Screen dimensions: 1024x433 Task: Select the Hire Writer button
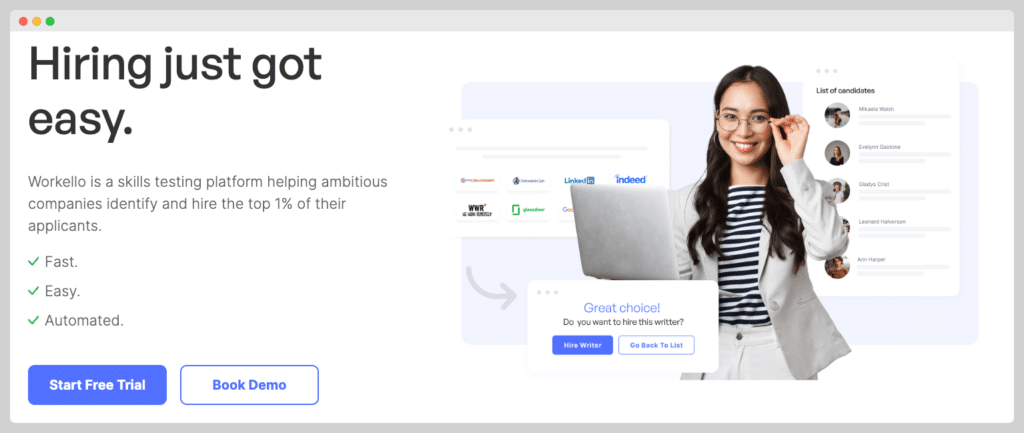pyautogui.click(x=583, y=345)
